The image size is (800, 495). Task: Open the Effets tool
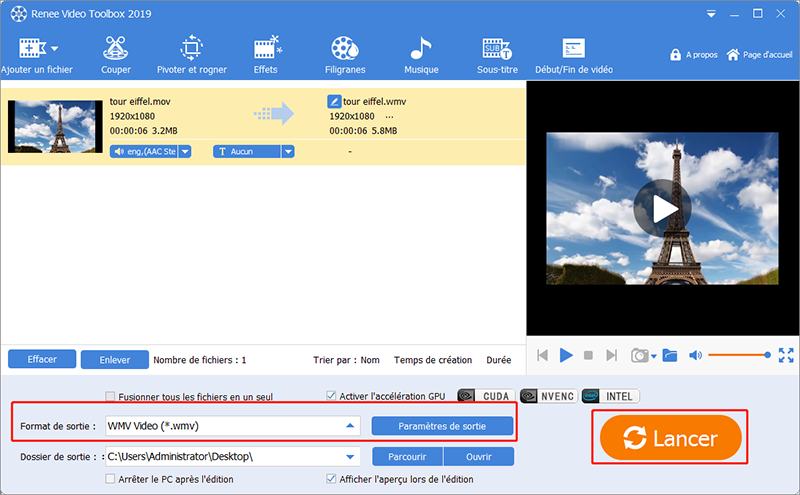tap(265, 53)
